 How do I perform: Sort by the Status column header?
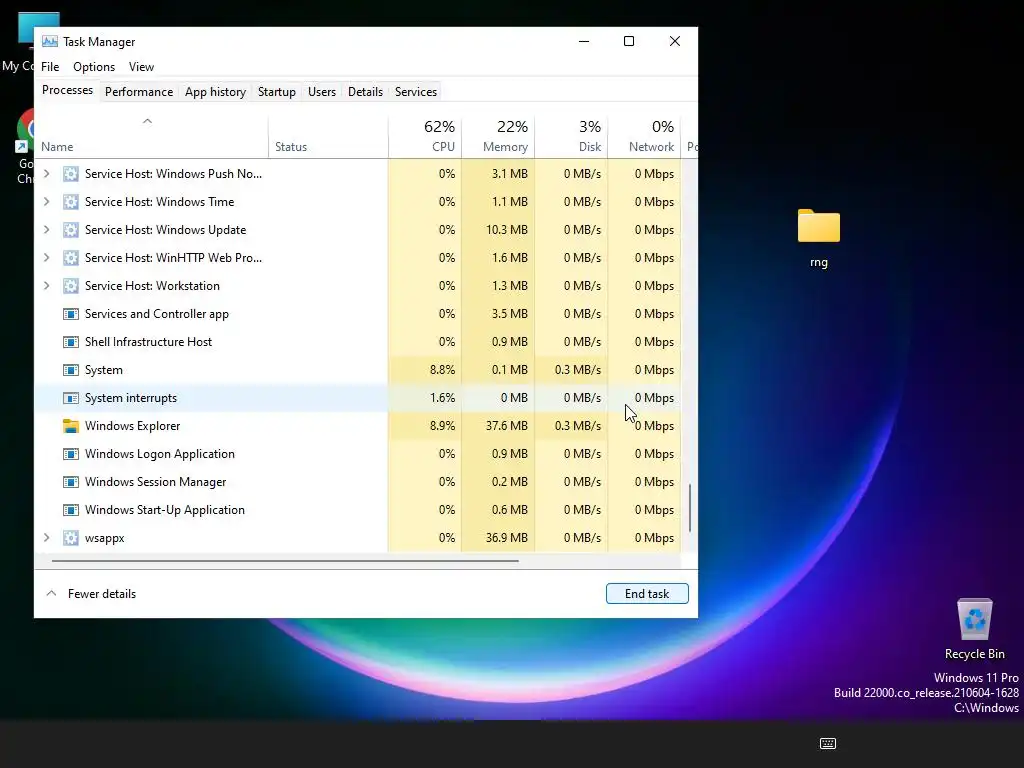point(328,137)
